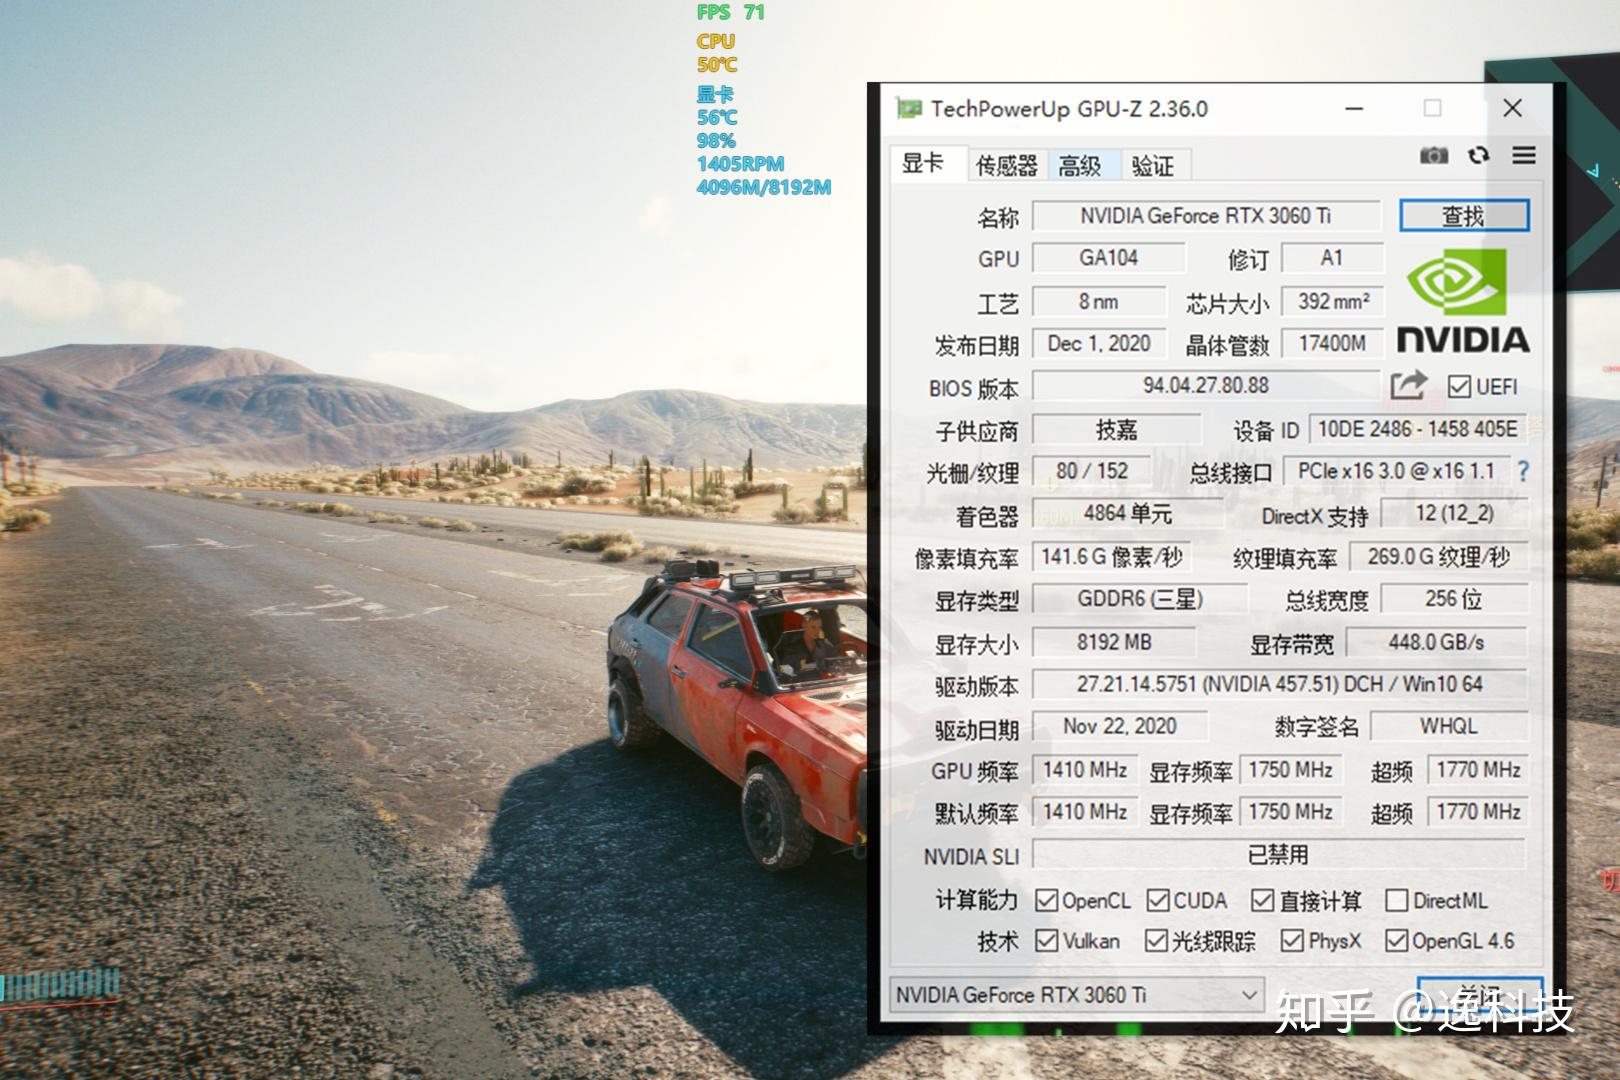Toggle the 直接计算 checkbox

(x=1263, y=900)
